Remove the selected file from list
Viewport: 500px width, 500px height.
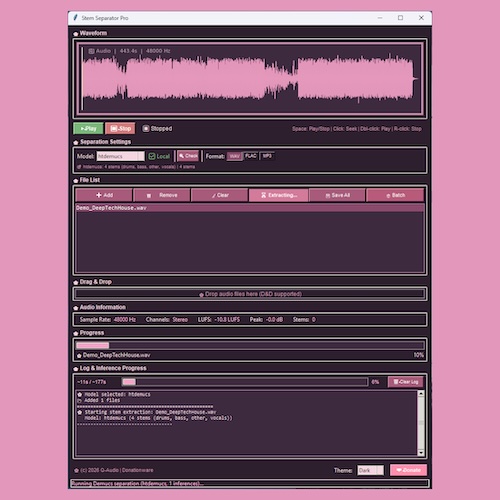[x=162, y=195]
